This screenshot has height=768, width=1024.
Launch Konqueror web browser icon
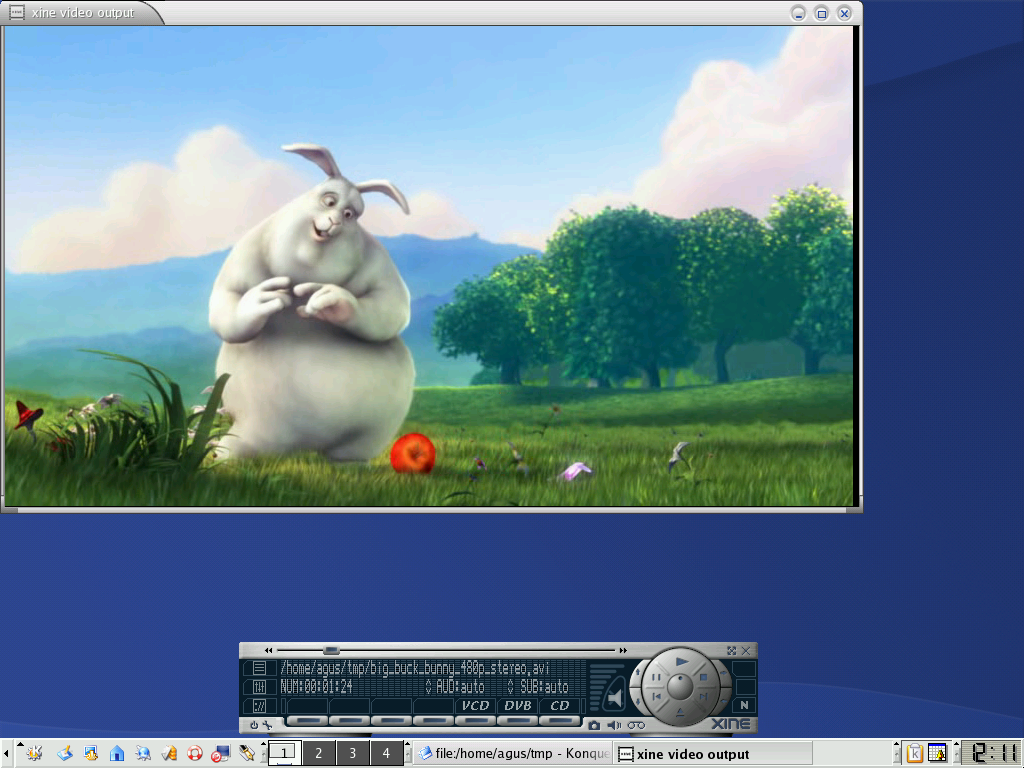pyautogui.click(x=143, y=754)
